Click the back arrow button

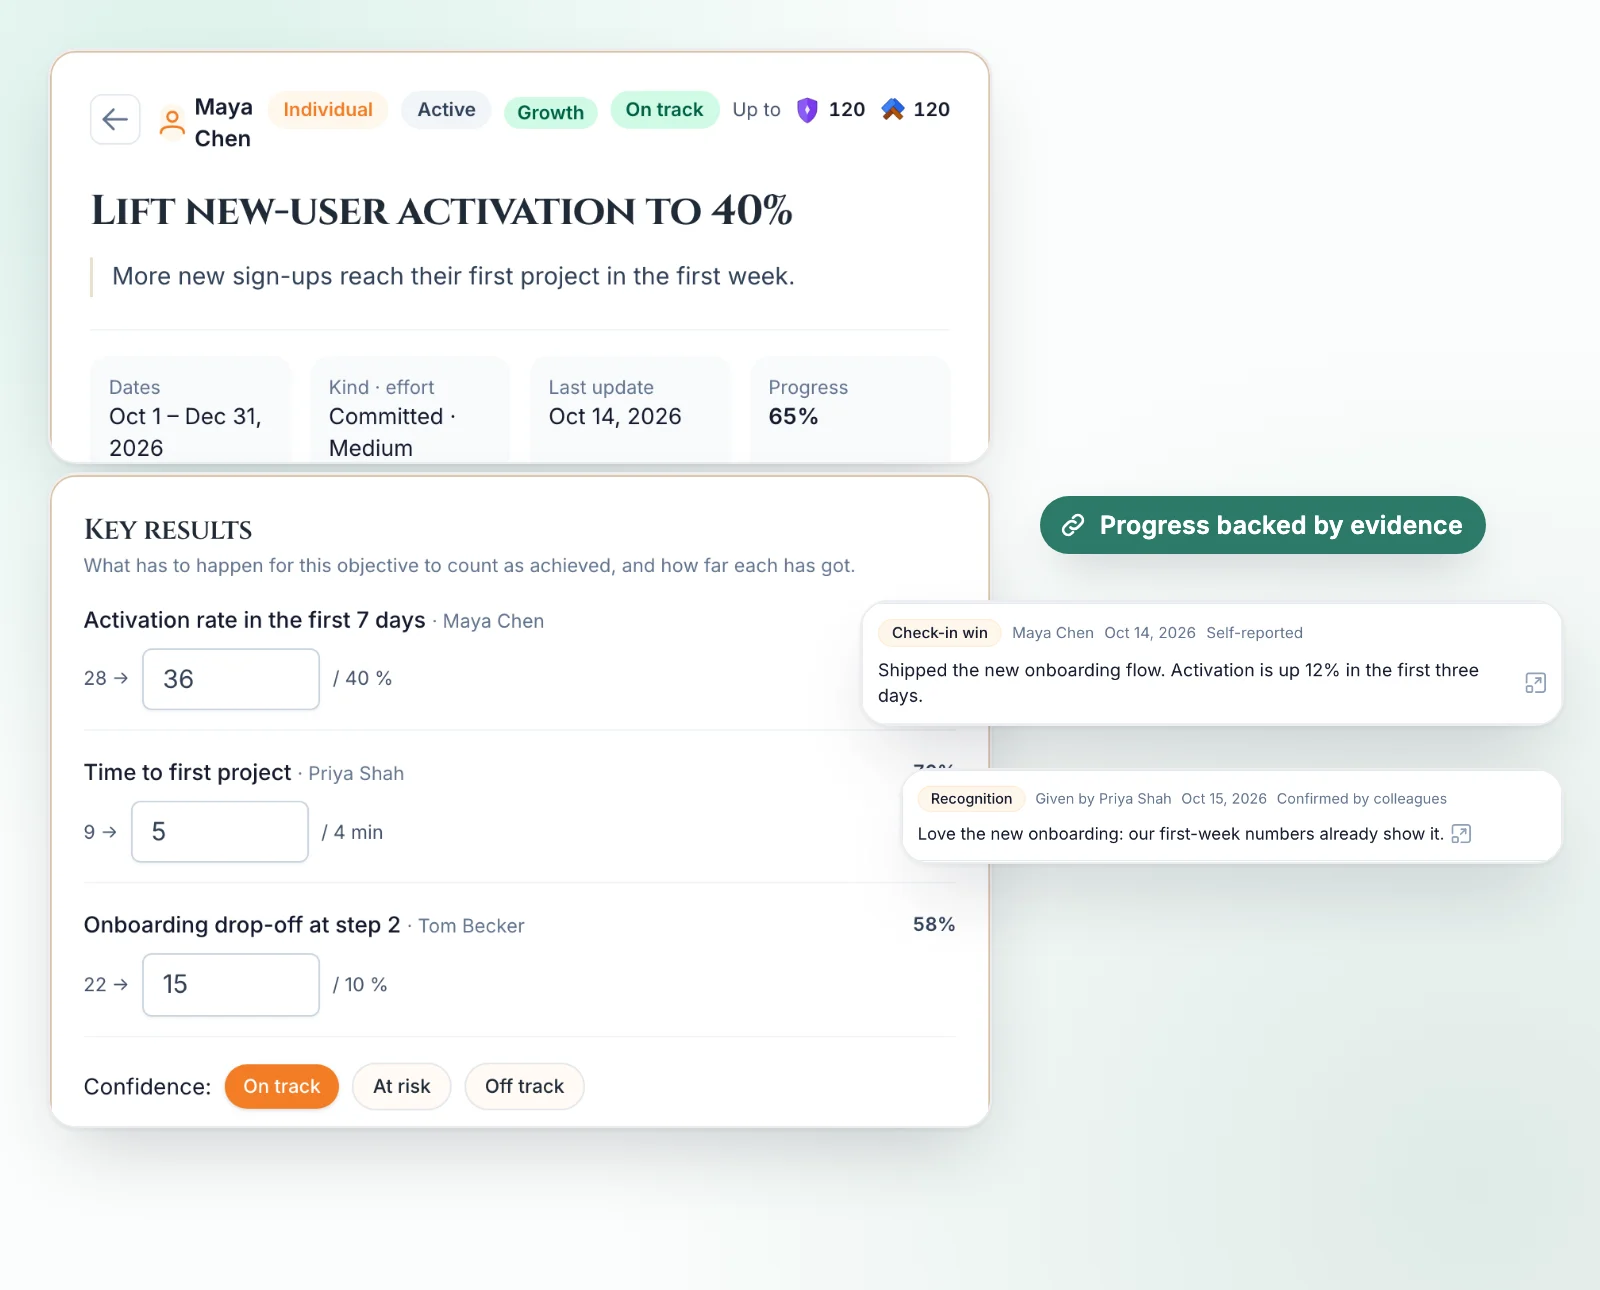115,120
